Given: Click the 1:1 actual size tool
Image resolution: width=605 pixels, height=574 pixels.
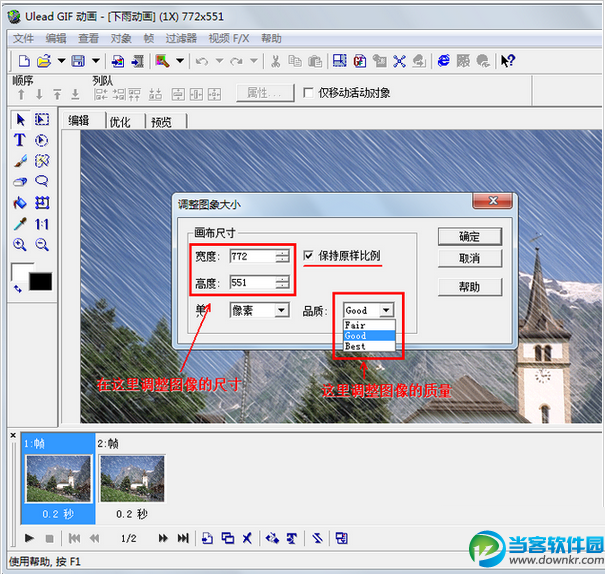Looking at the screenshot, I should pos(42,224).
